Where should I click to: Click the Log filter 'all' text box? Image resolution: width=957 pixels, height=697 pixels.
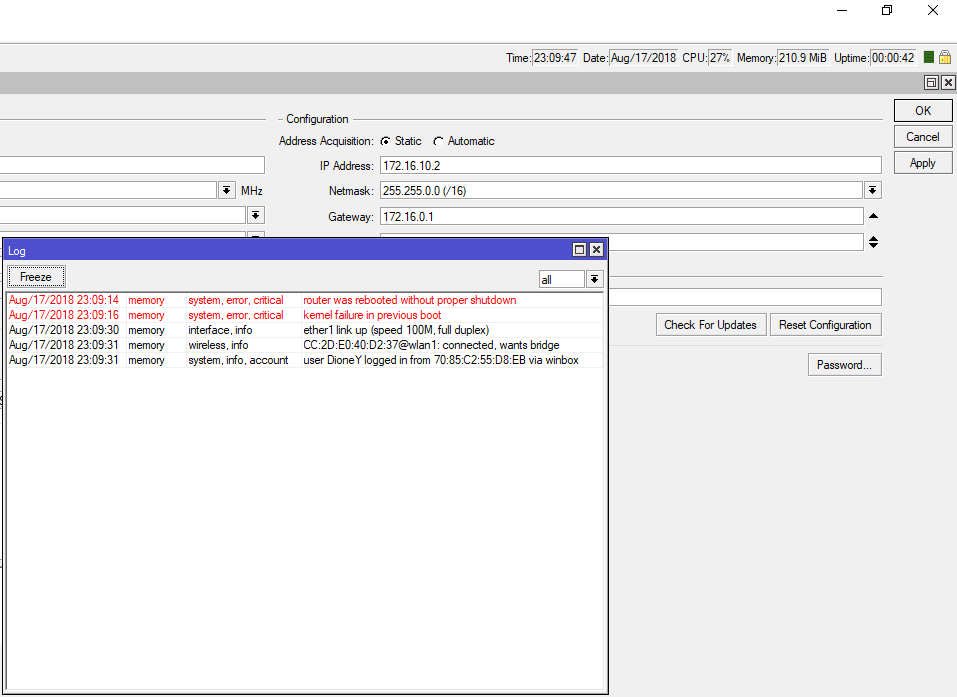coord(562,280)
